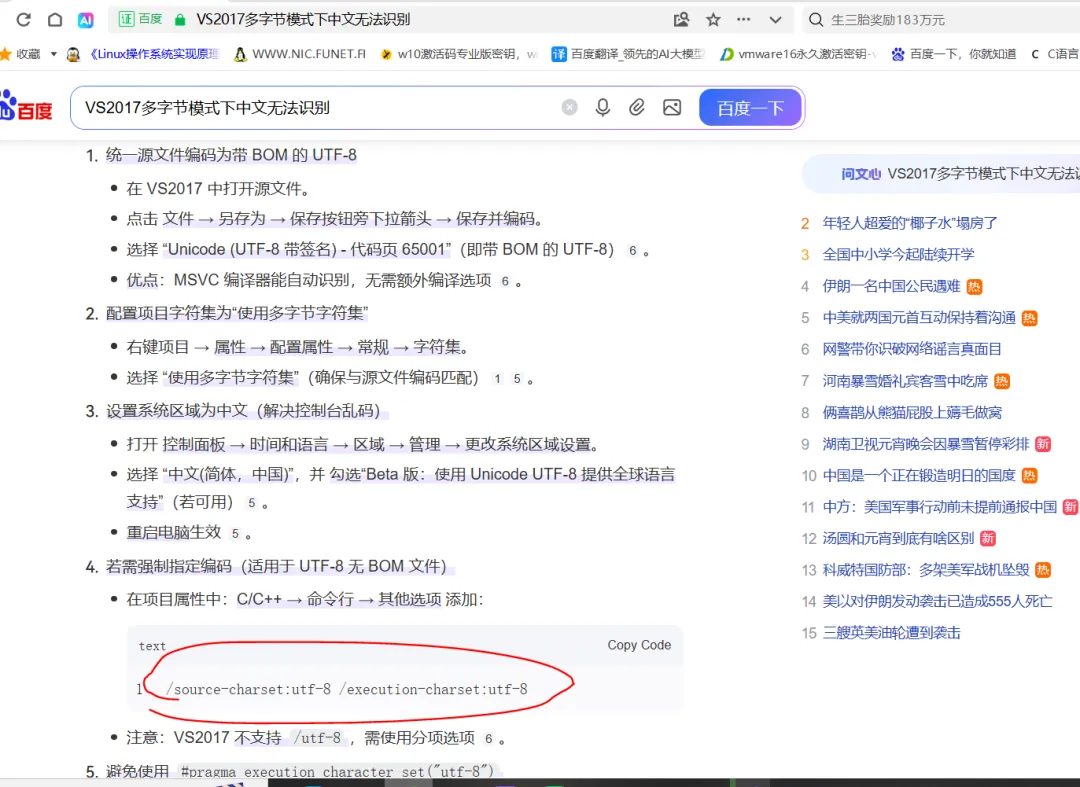Image resolution: width=1080 pixels, height=787 pixels.
Task: Open hot topic 网警带你识破网络谣言真面目
Action: click(x=912, y=349)
